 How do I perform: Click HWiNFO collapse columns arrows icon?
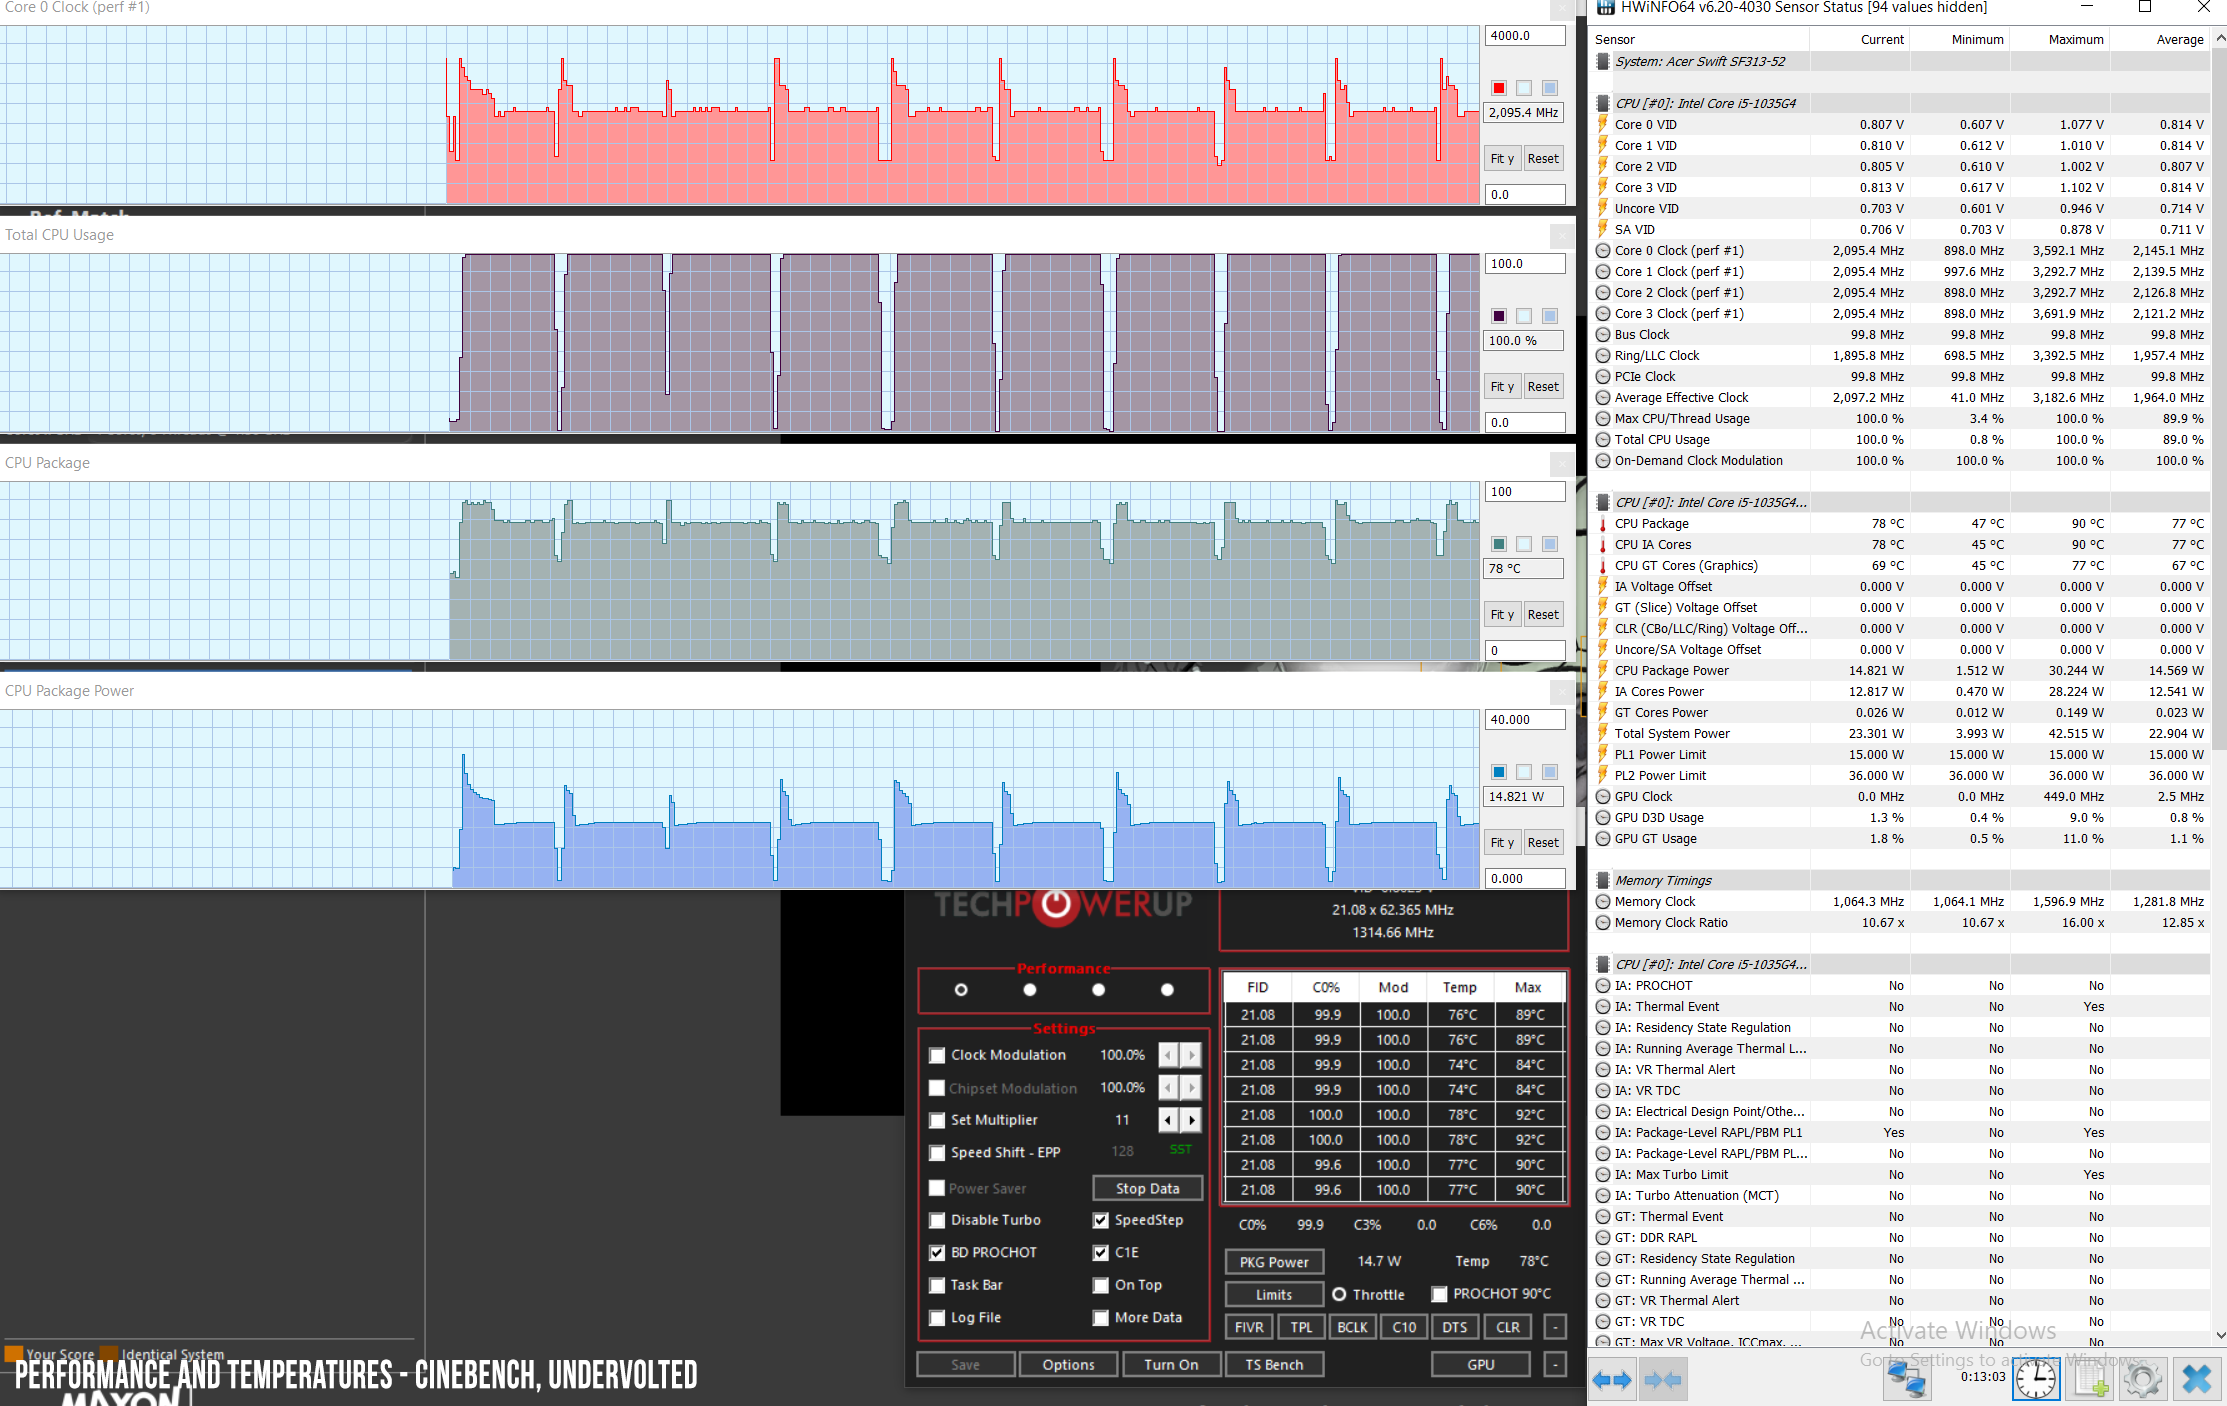pos(1663,1381)
